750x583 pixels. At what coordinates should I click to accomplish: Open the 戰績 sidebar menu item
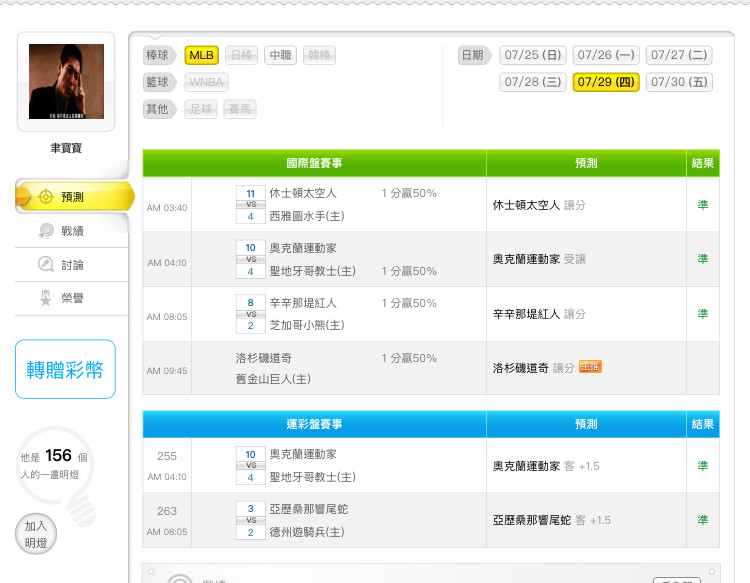(x=72, y=231)
